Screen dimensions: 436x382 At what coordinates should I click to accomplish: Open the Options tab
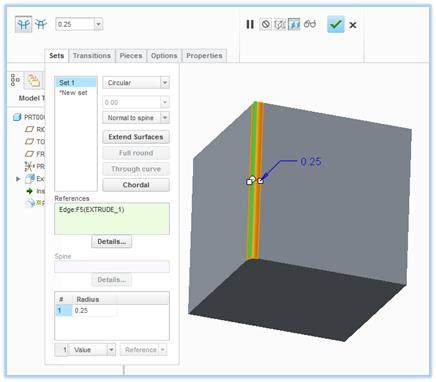164,56
